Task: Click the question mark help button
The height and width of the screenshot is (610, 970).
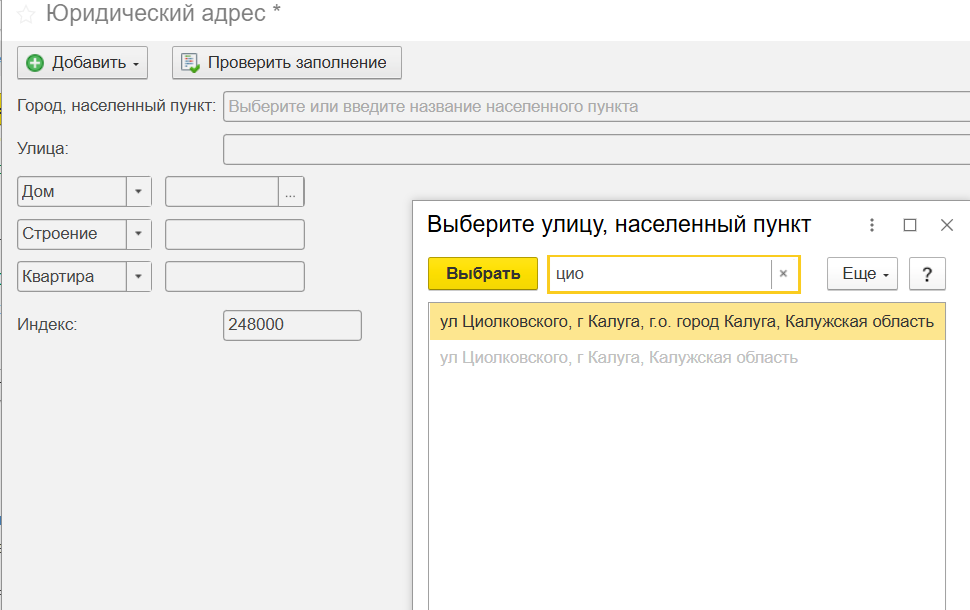Action: [x=927, y=274]
